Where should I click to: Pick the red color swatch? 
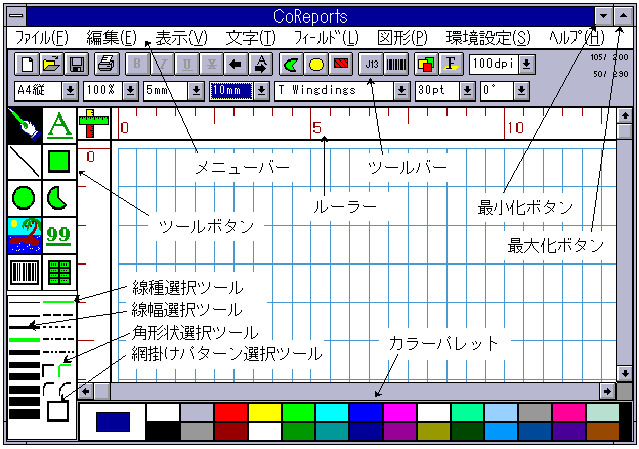tap(231, 412)
